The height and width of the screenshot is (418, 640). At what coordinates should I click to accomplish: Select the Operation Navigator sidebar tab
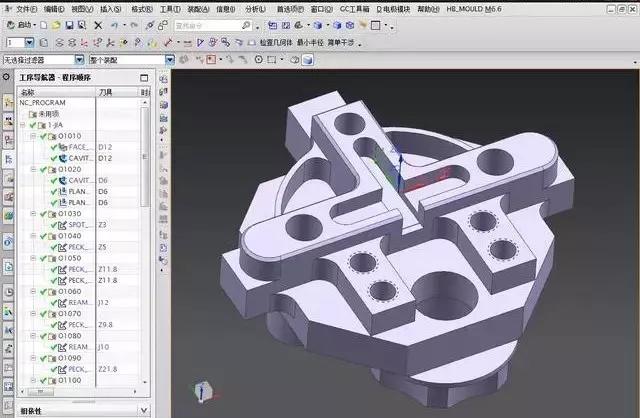(9, 159)
